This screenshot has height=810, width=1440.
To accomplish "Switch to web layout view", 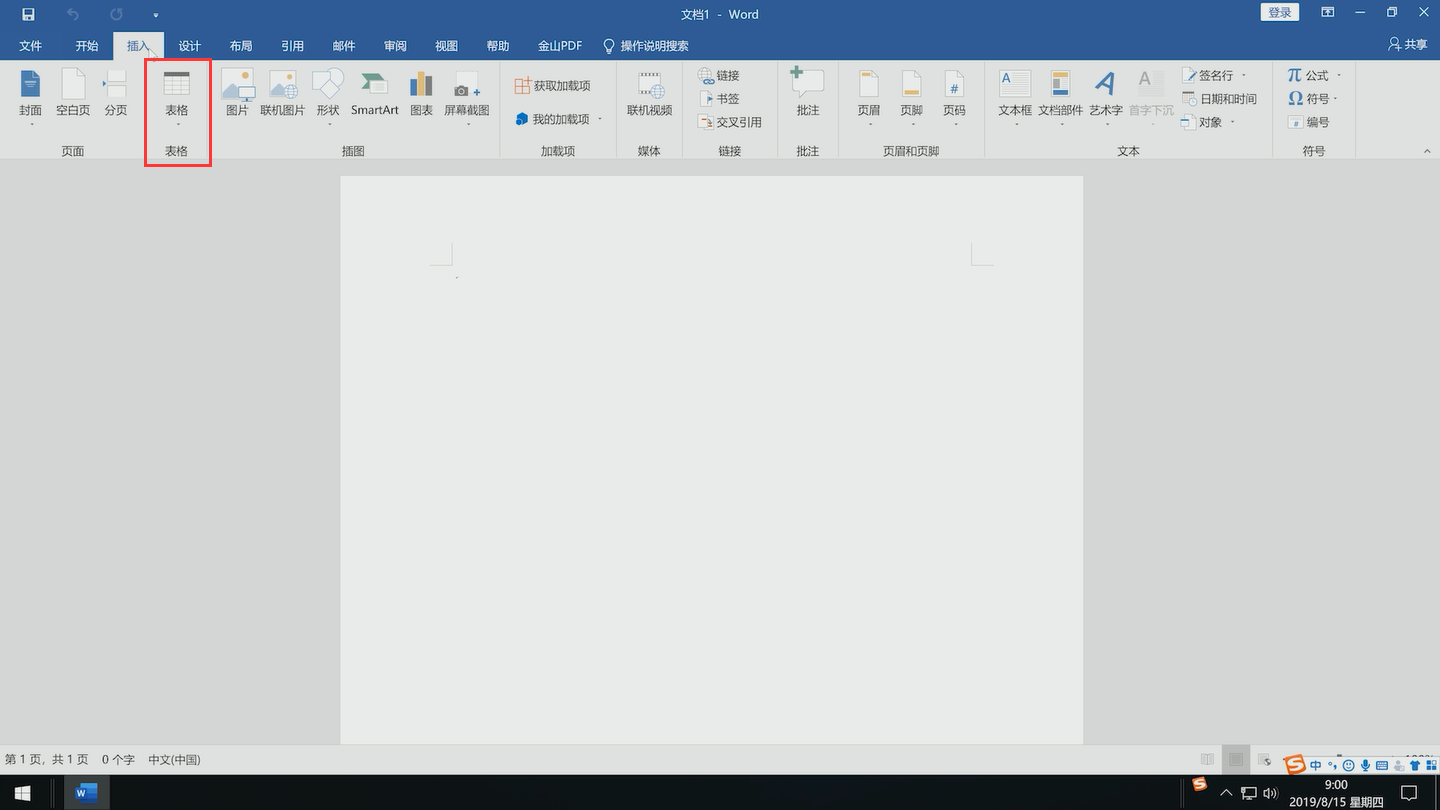I will pos(1264,760).
